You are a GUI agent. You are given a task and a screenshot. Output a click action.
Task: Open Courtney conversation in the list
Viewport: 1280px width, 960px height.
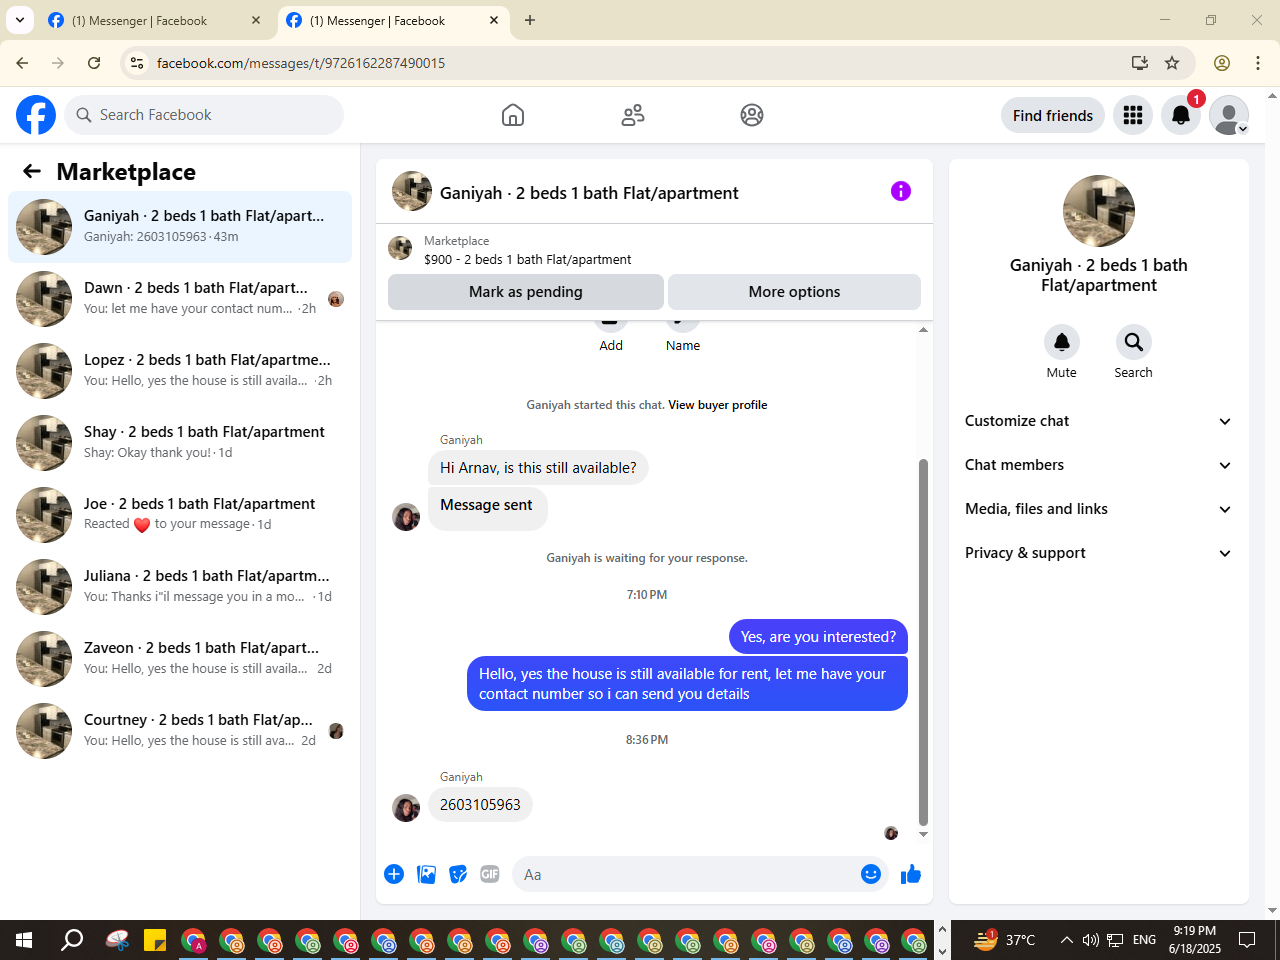coord(180,731)
